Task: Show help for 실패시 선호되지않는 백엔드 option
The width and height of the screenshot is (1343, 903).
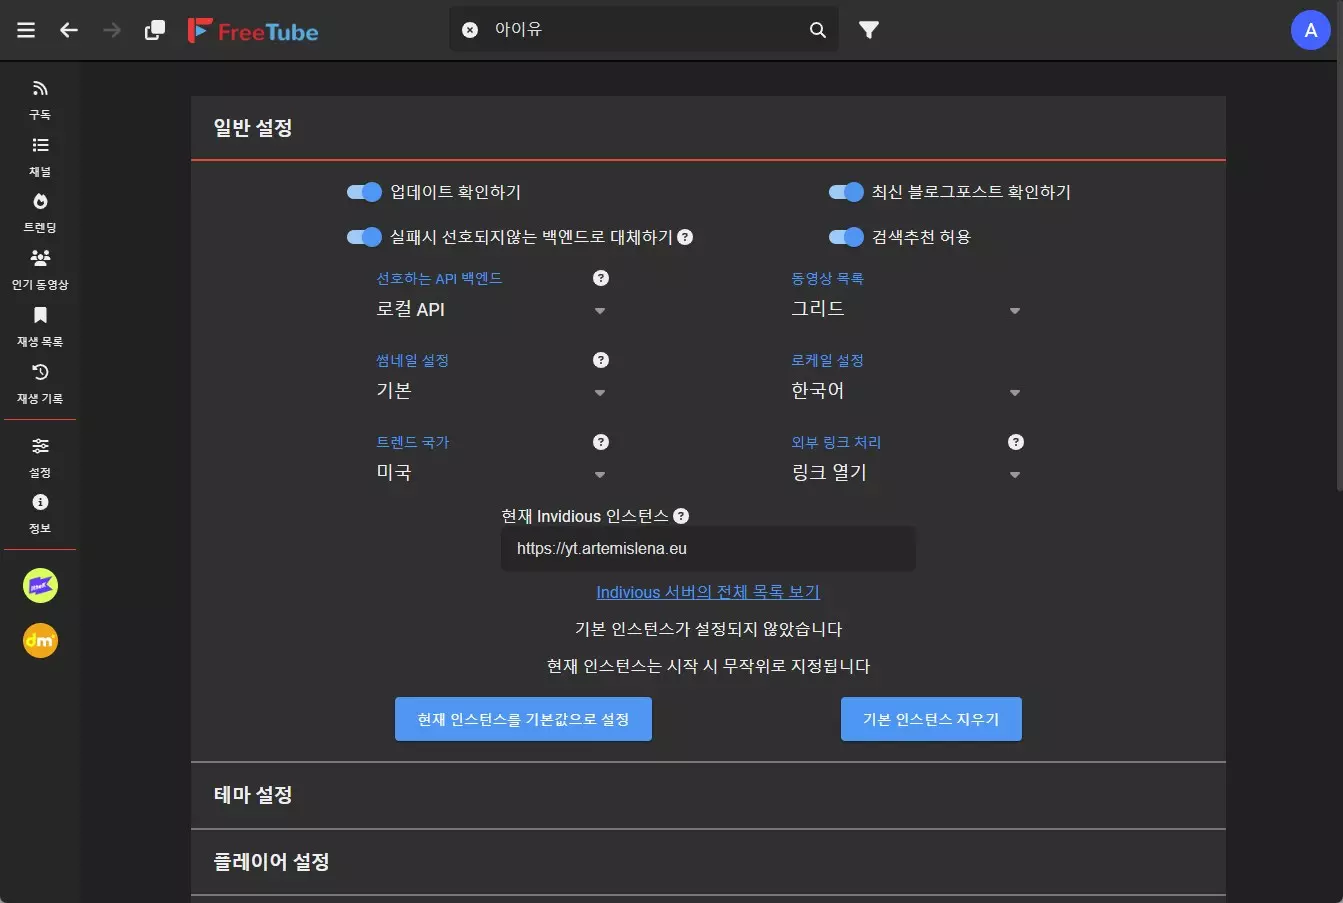Action: pos(685,237)
